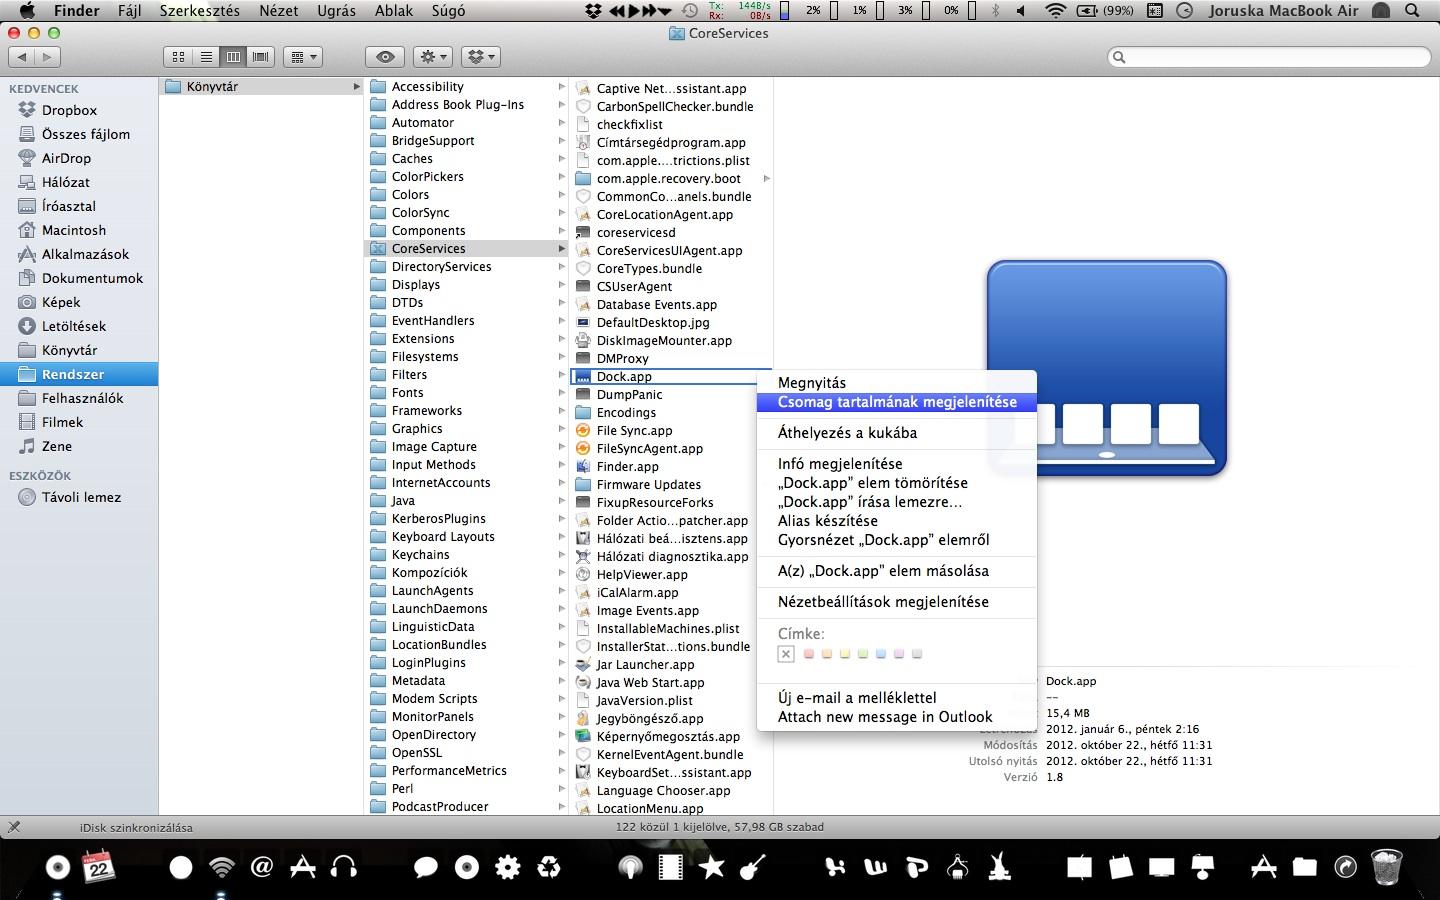The image size is (1440, 900).
Task: Expand the Extensions folder arrow
Action: [561, 339]
